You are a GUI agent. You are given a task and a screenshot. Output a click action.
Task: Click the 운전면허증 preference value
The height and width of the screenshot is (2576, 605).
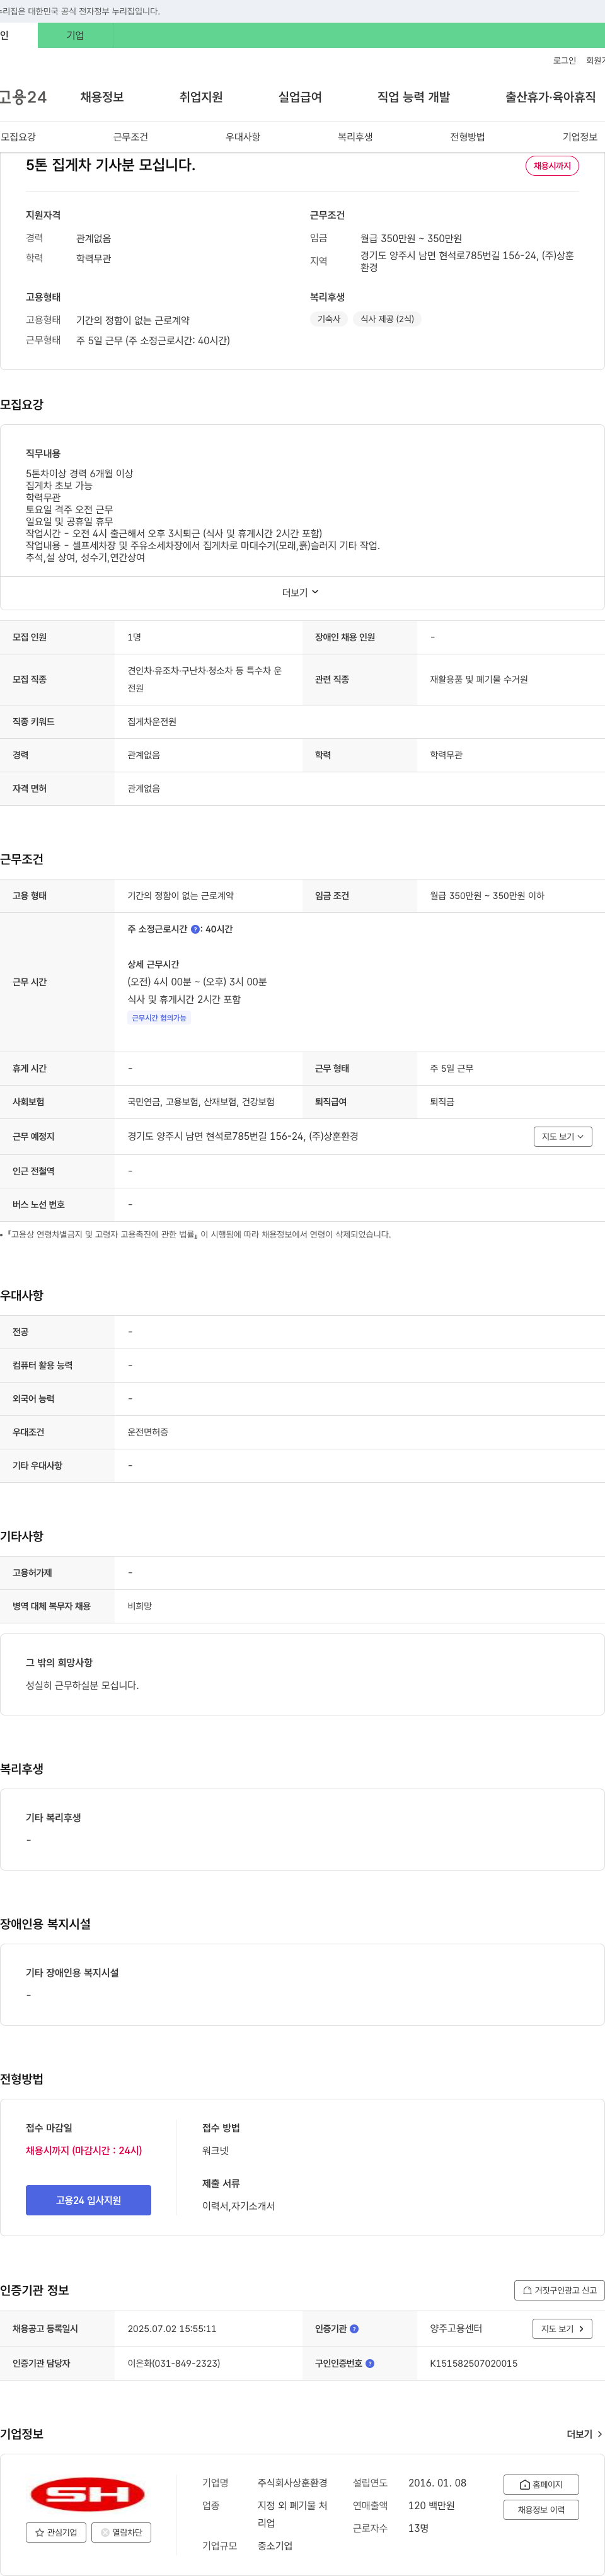point(148,1432)
